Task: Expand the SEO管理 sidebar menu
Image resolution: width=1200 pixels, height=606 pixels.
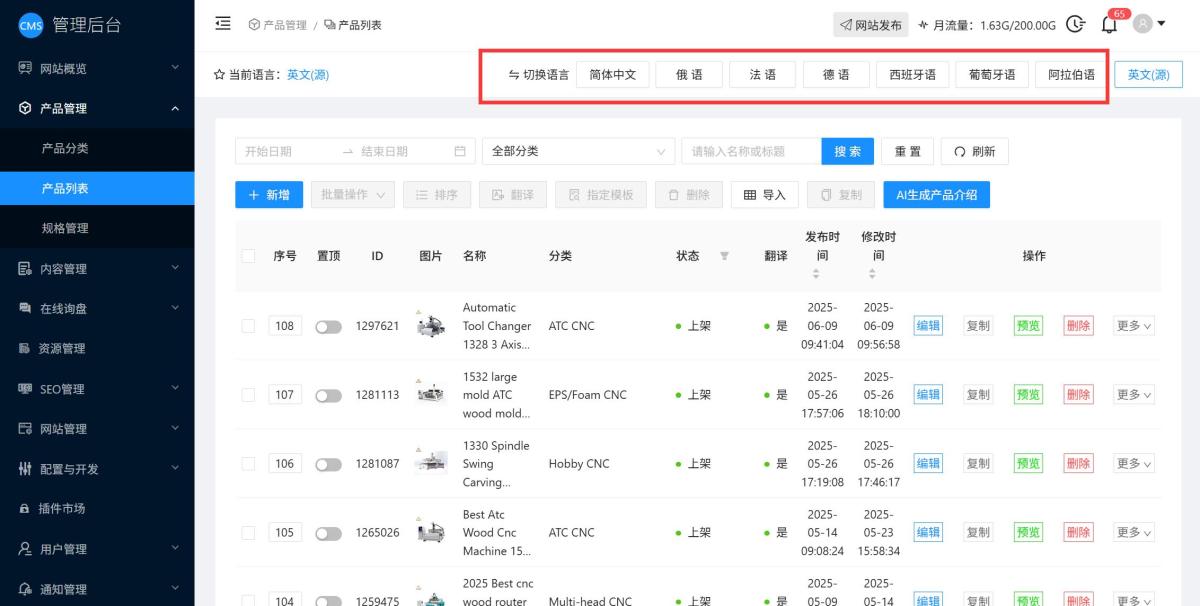Action: click(x=97, y=389)
